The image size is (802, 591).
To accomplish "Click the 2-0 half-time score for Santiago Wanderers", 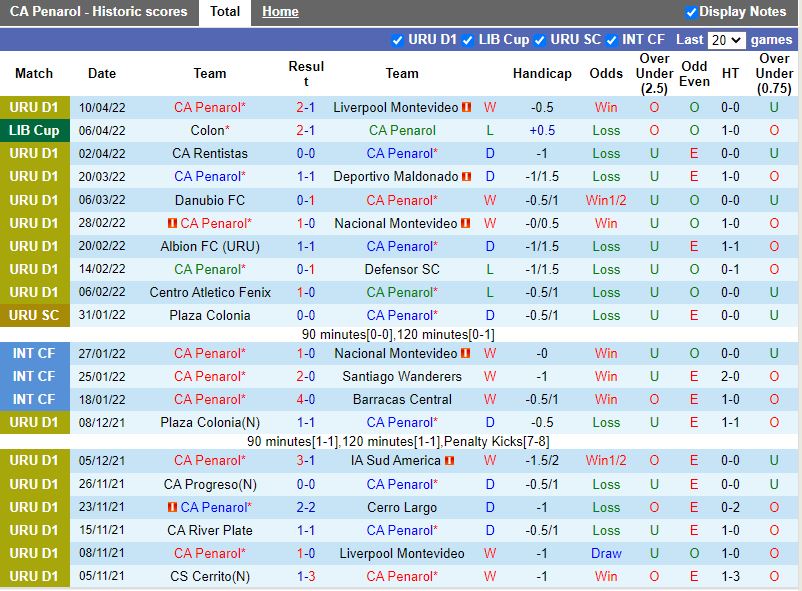I will click(x=730, y=377).
